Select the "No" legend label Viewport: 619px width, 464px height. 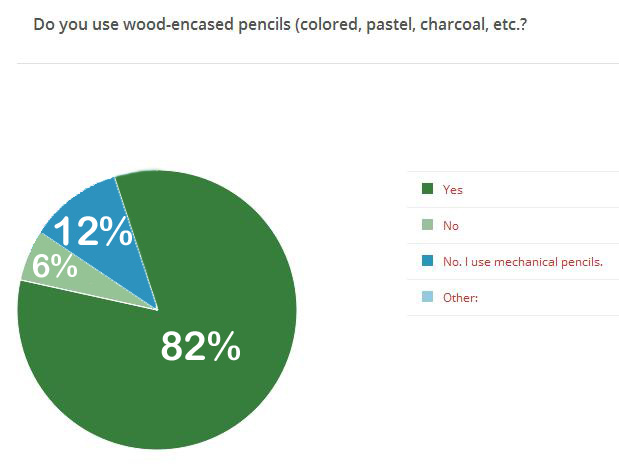click(451, 225)
